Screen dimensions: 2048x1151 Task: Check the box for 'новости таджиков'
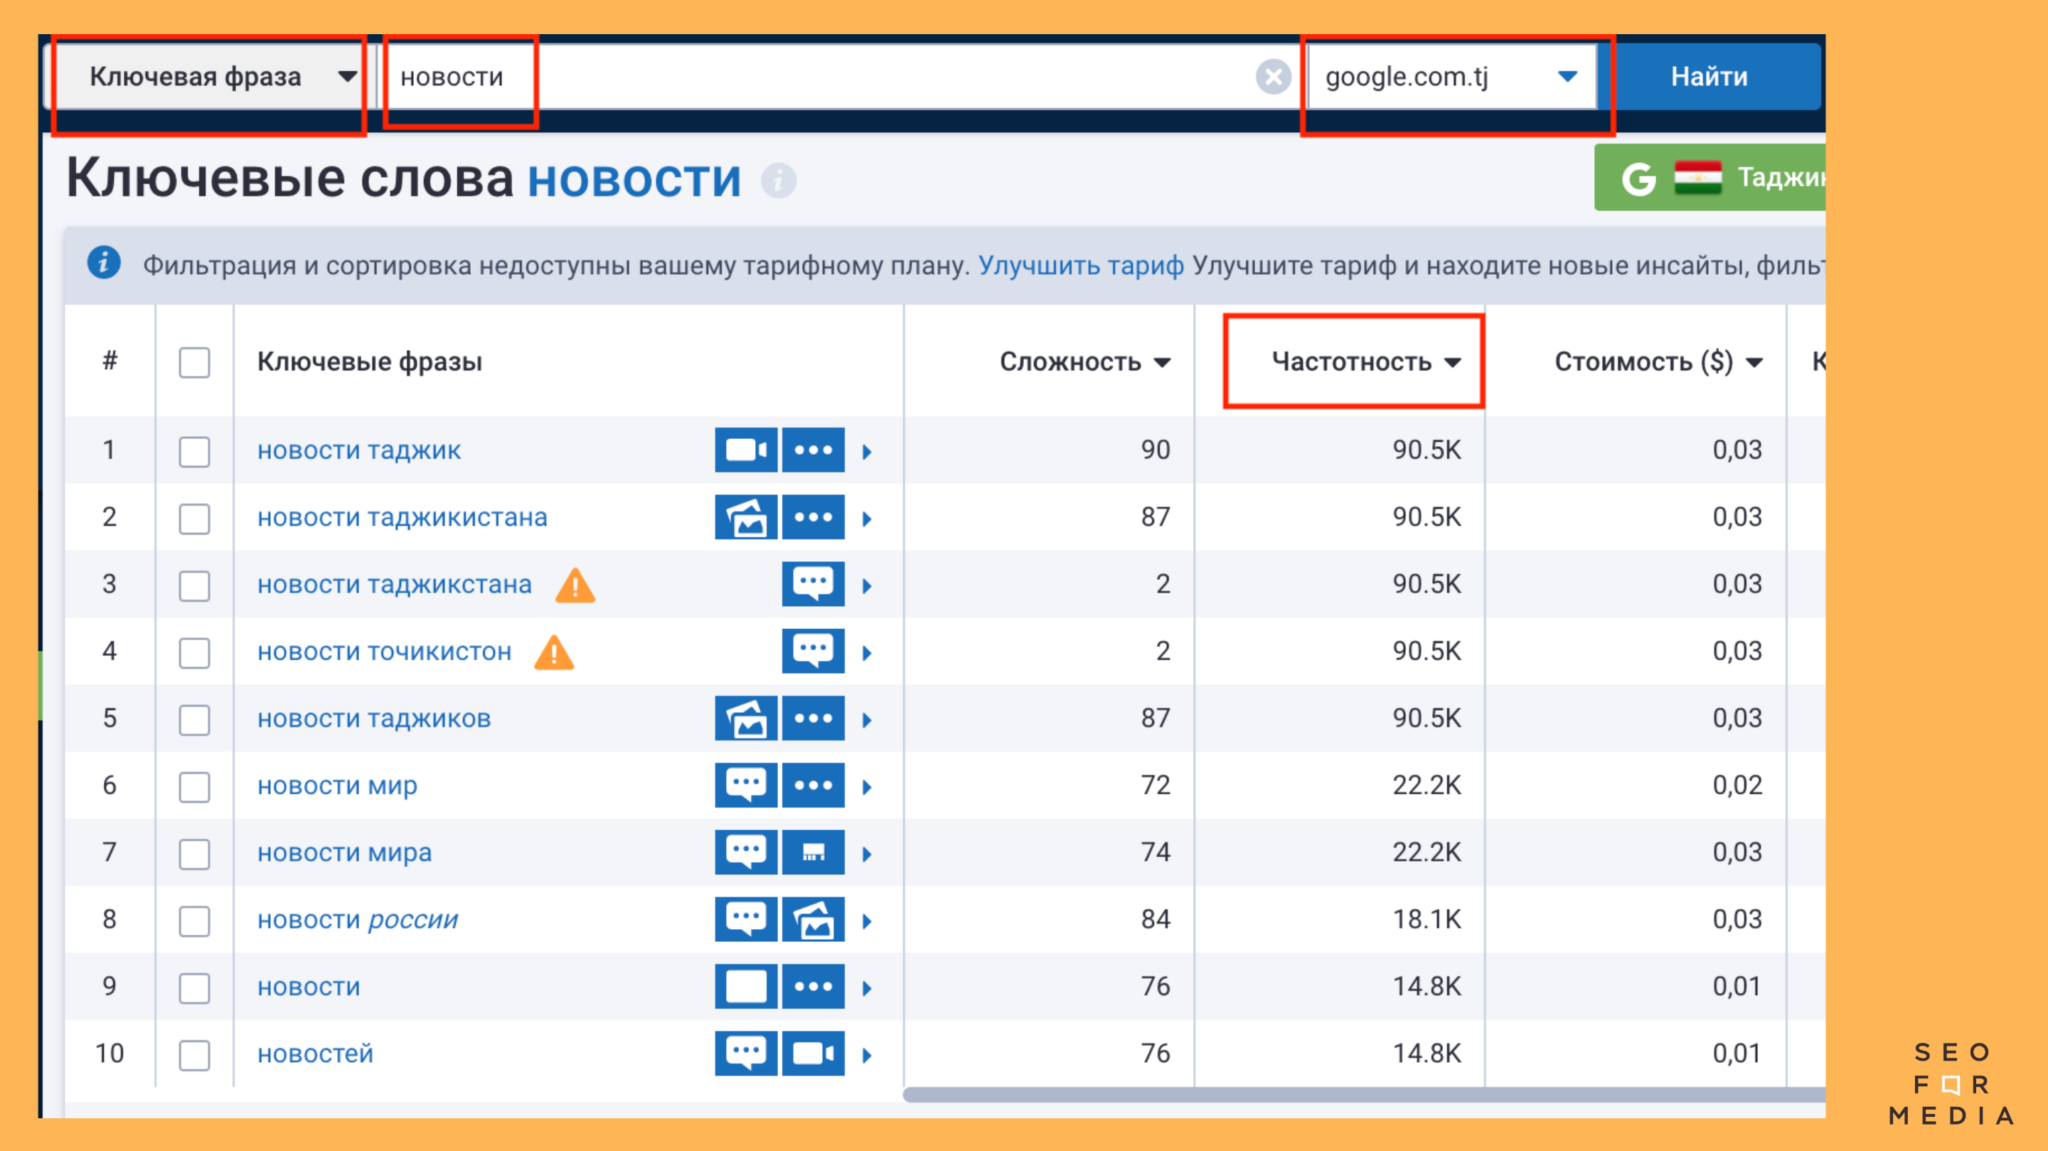click(x=194, y=719)
